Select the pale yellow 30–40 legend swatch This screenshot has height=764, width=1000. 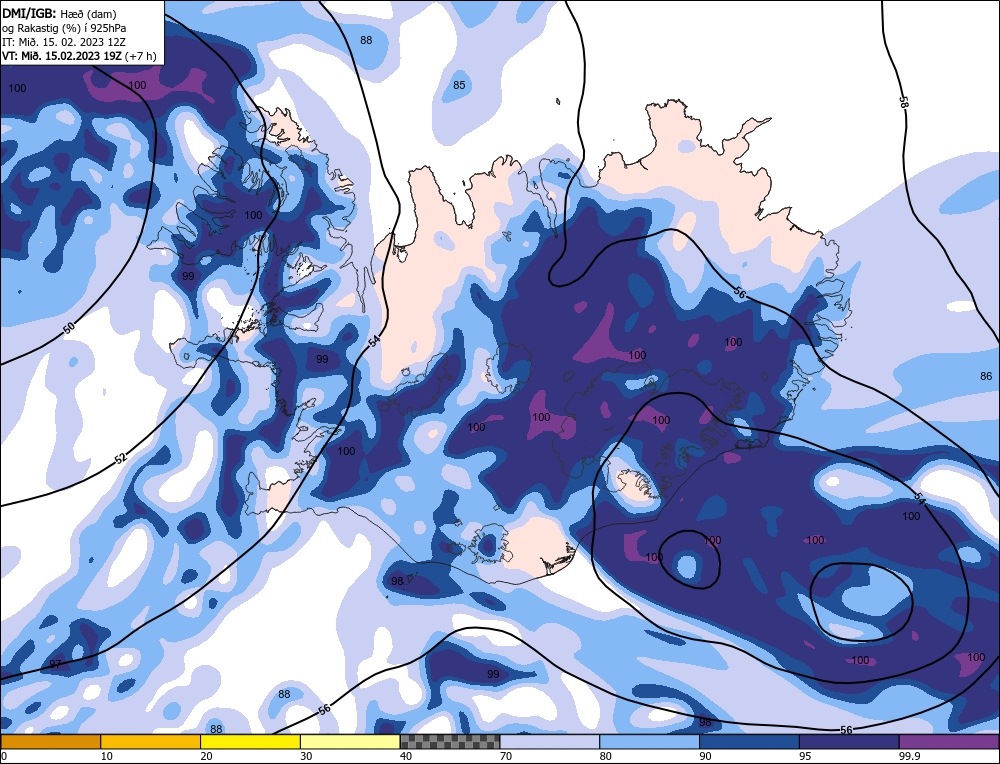350,741
